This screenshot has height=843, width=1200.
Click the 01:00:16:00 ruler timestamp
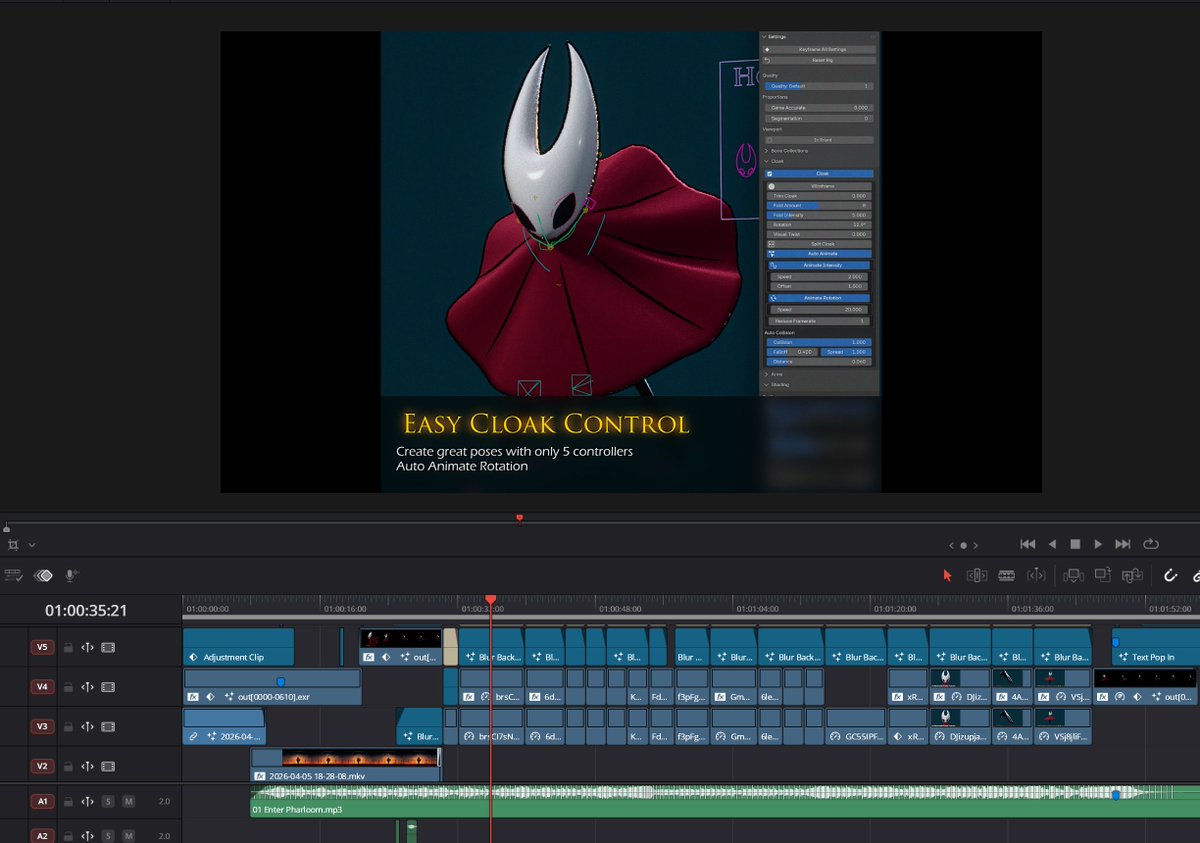pyautogui.click(x=347, y=607)
